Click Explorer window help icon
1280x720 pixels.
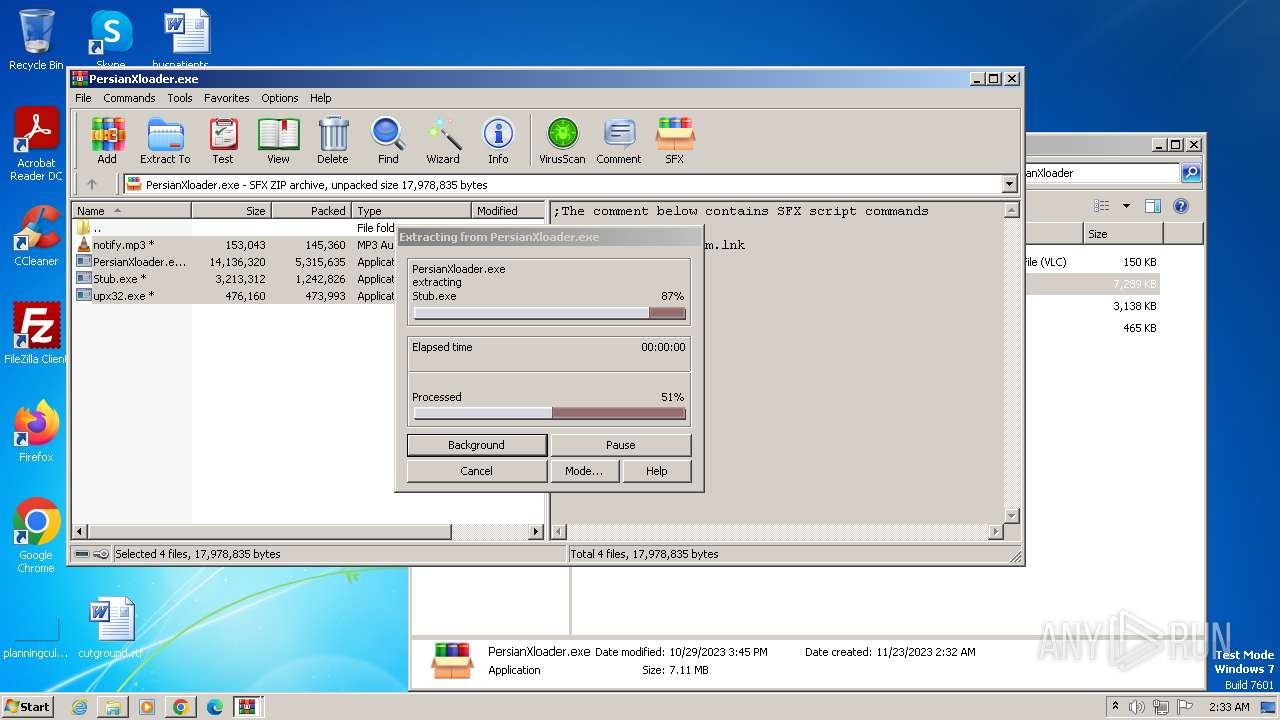(1181, 206)
